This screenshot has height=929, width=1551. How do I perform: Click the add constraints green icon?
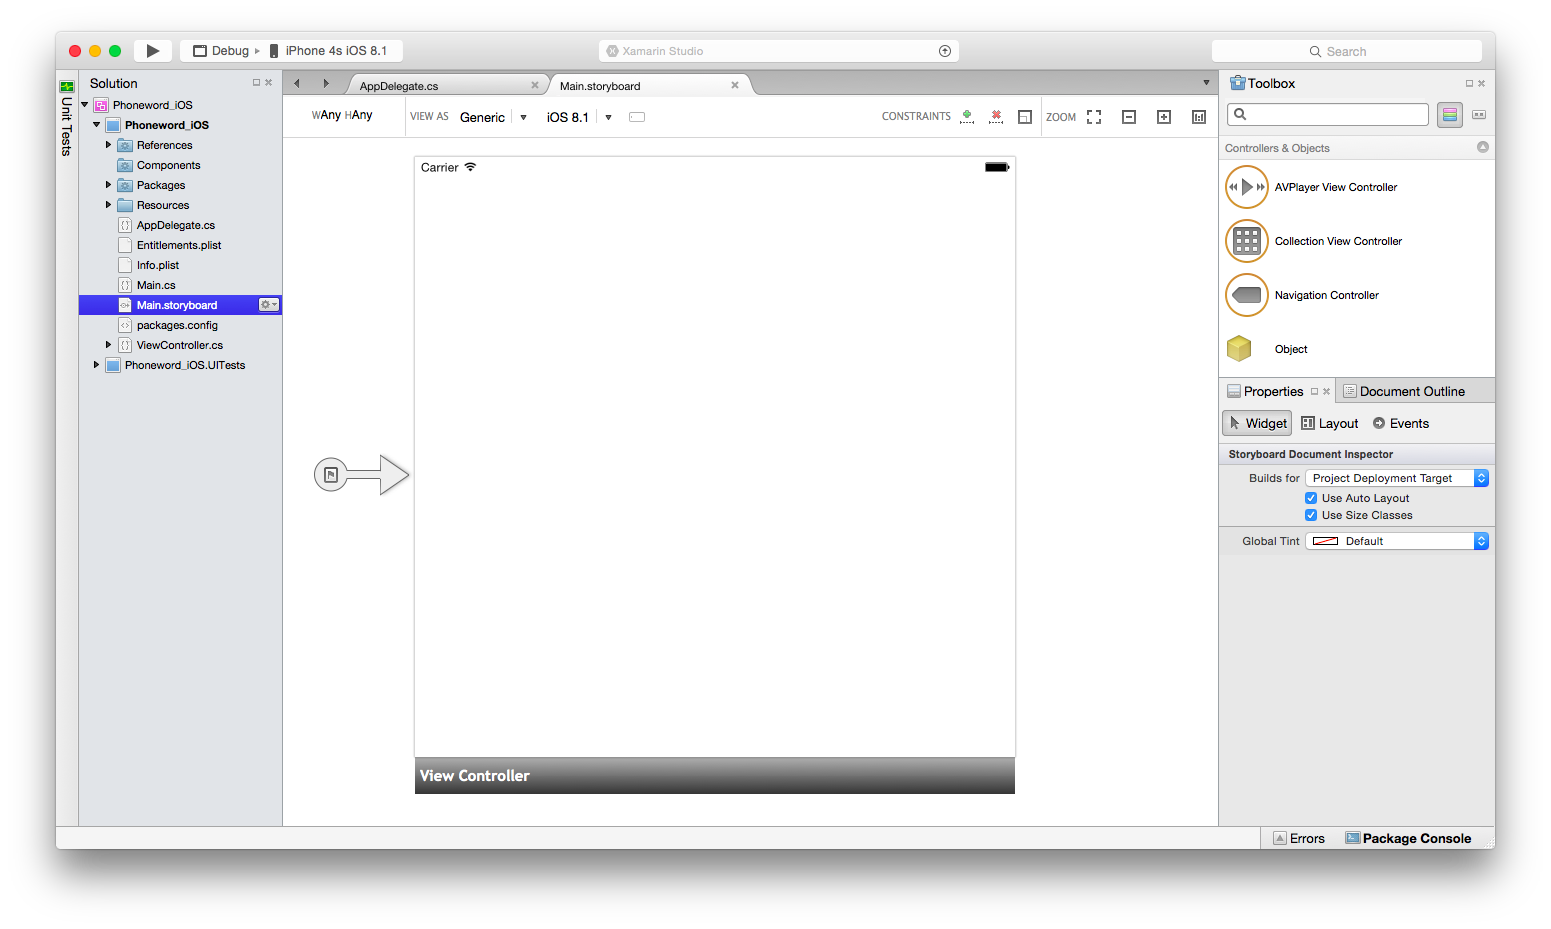coord(966,117)
